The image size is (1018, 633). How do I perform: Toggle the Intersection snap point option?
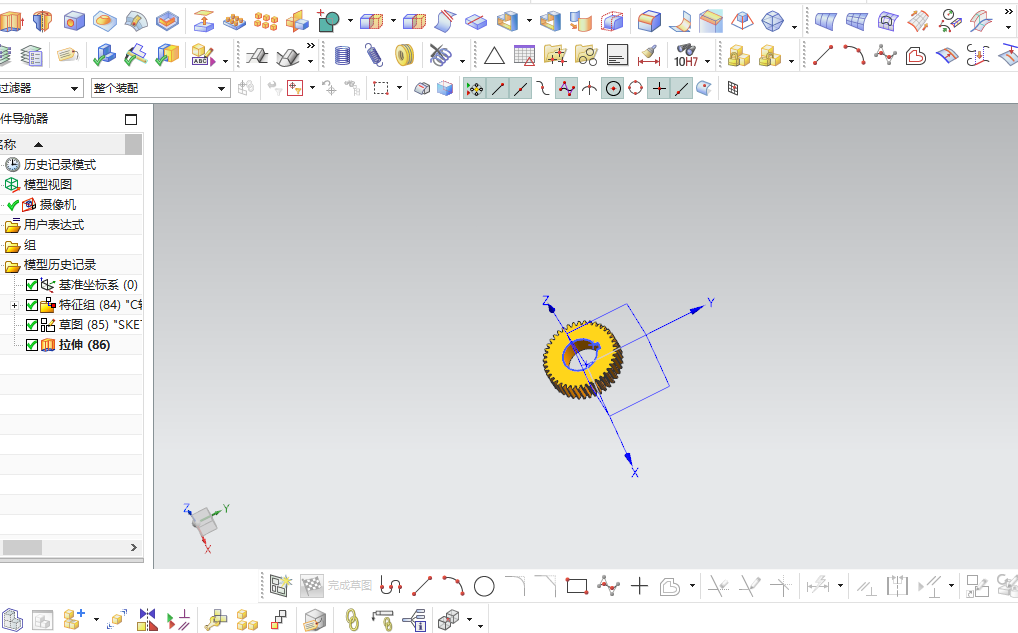click(x=589, y=88)
